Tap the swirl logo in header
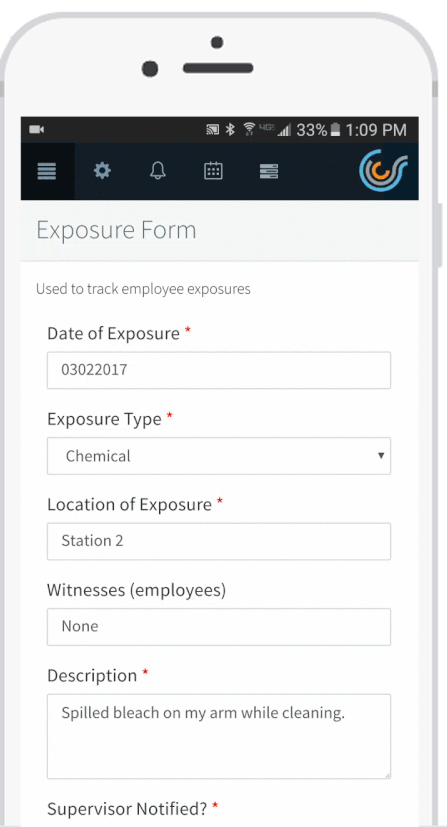The image size is (447, 827). point(384,171)
